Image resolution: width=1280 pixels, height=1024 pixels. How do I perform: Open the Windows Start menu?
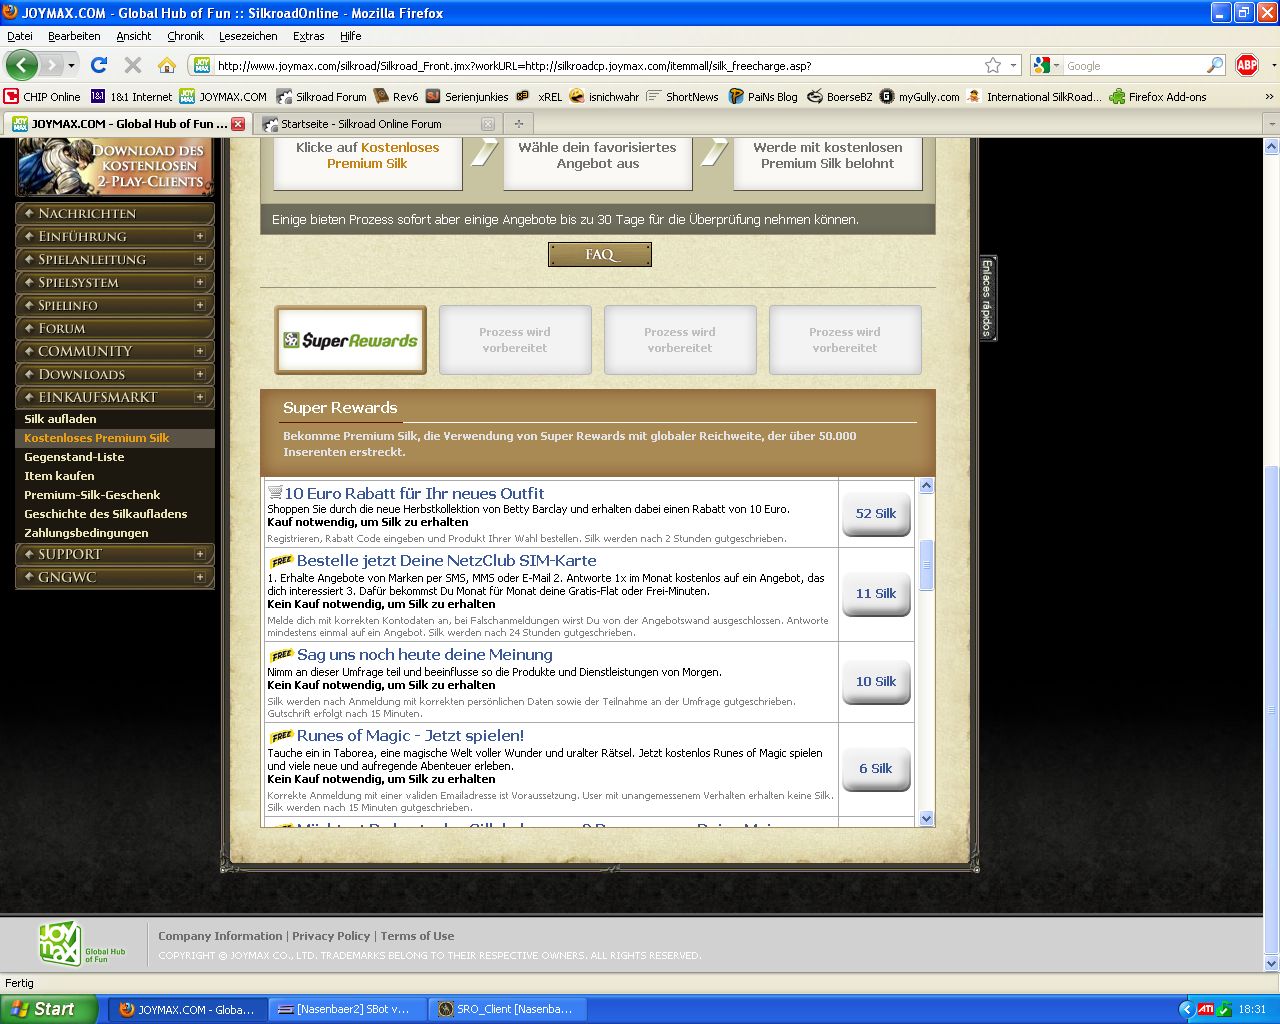49,1009
